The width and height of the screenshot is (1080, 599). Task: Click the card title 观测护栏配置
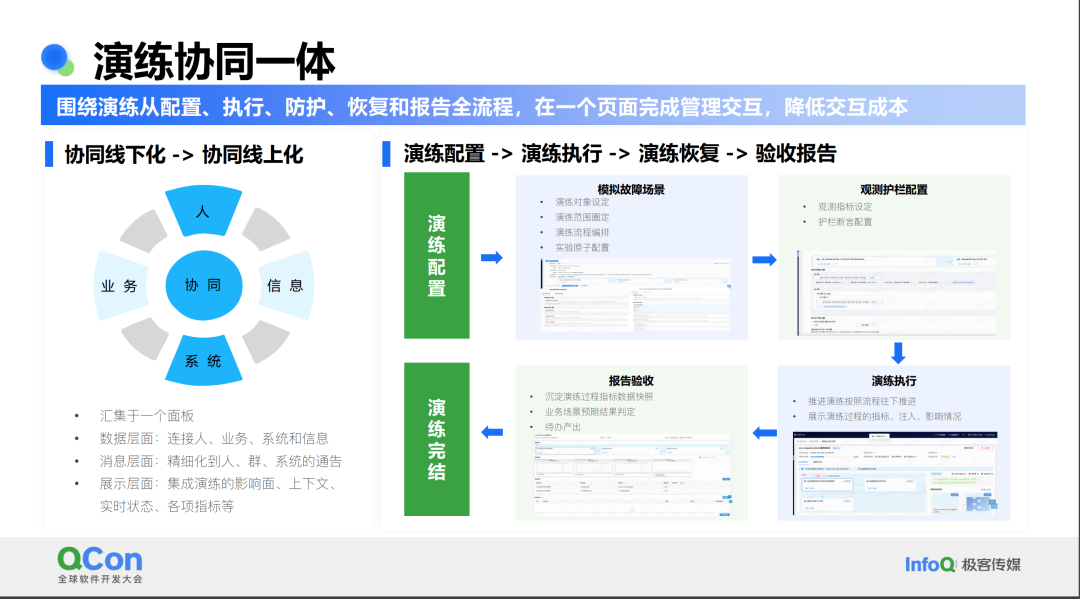click(x=893, y=189)
